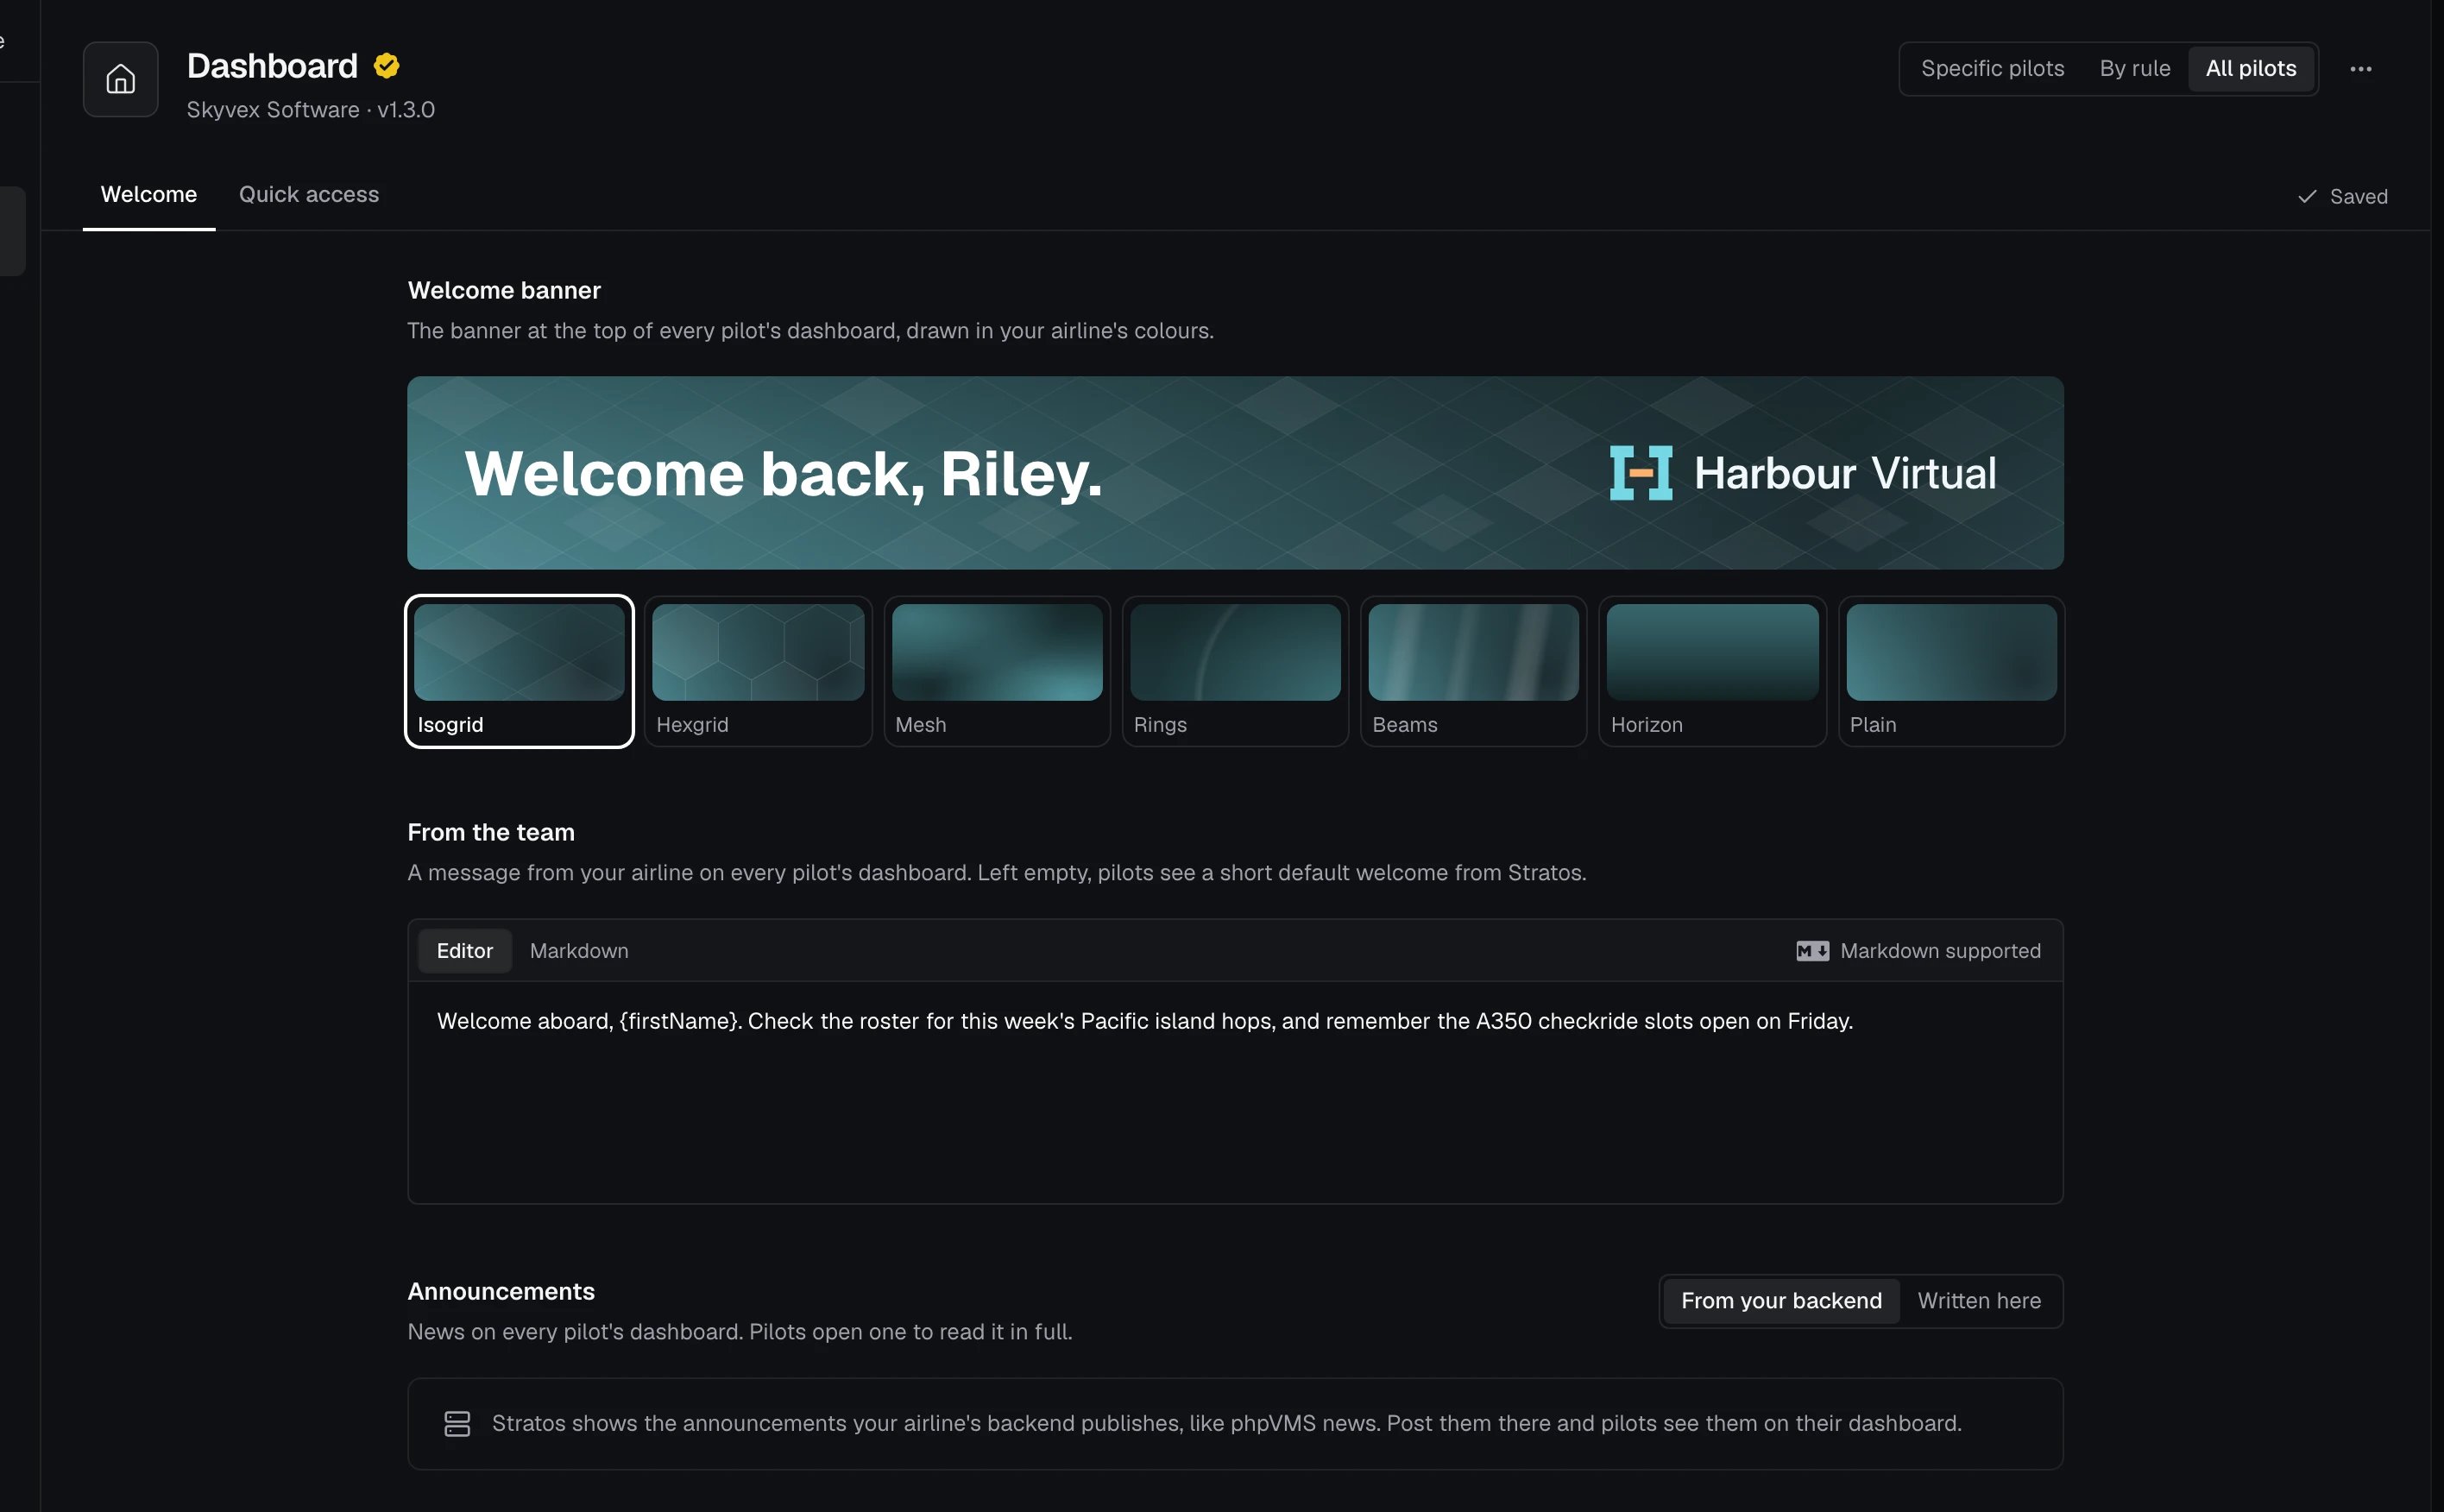Image resolution: width=2444 pixels, height=1512 pixels.
Task: Open the three-dot more options menu
Action: click(2360, 69)
